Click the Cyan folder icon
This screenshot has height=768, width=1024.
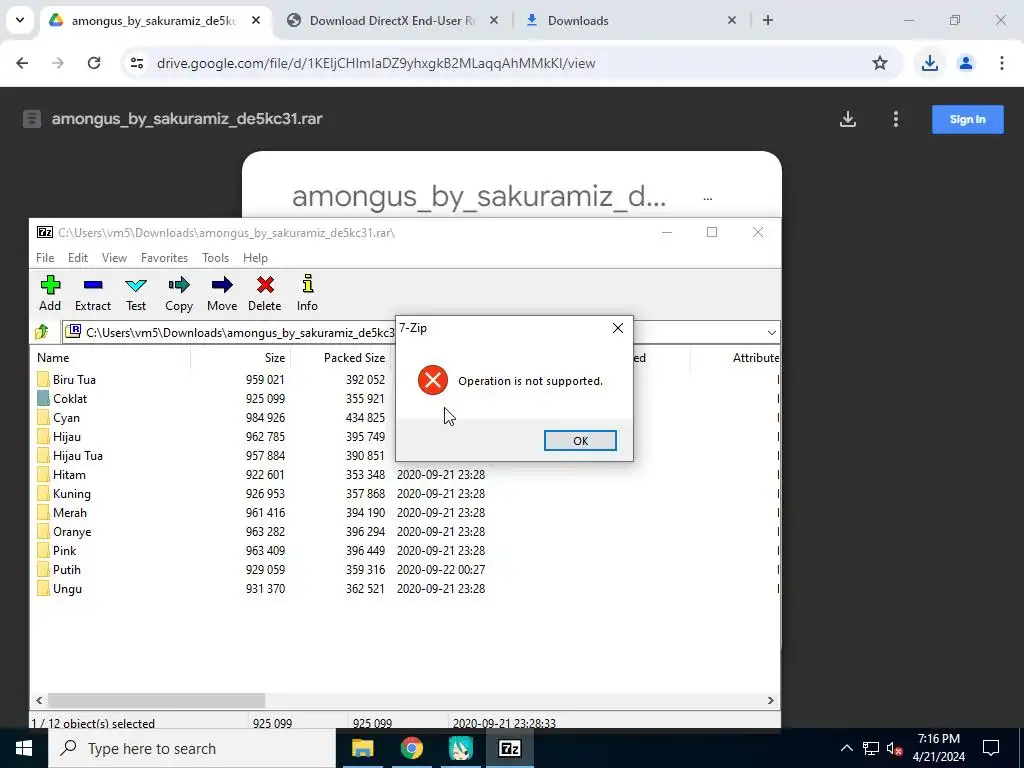[43, 417]
